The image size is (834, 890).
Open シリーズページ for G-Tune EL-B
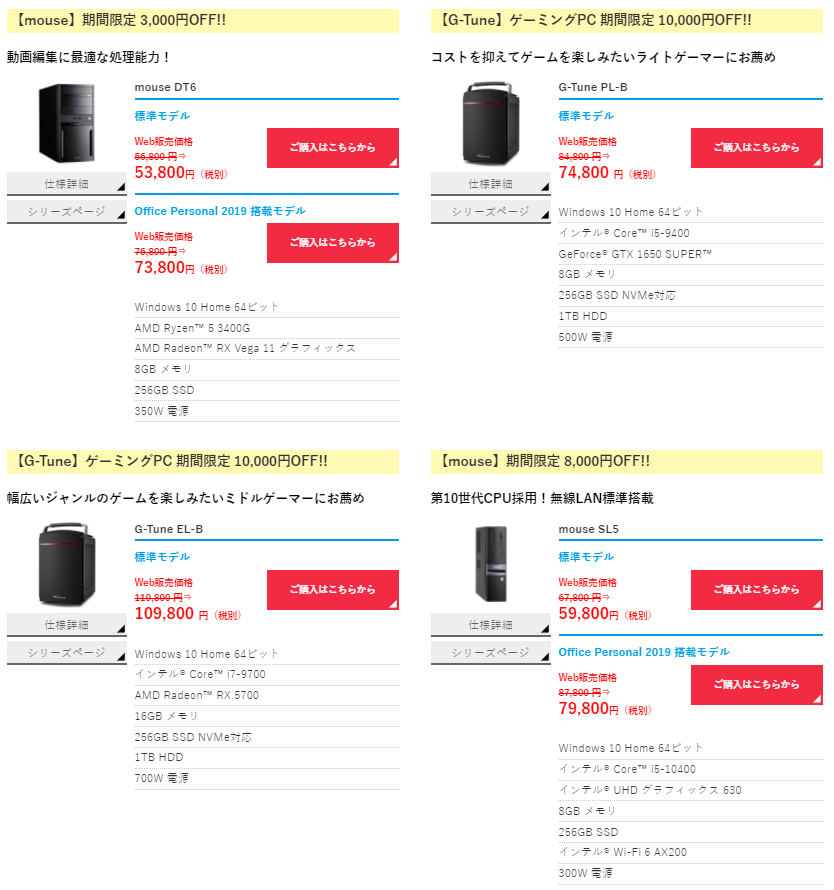[66, 653]
